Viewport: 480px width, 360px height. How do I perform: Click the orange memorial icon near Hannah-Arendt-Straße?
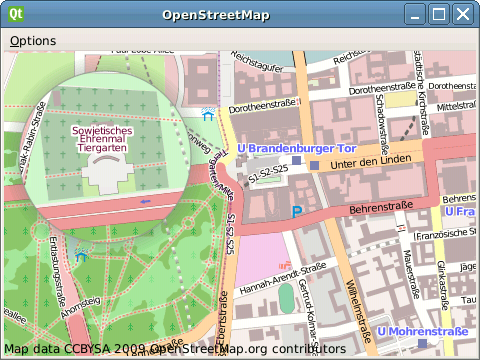(x=284, y=265)
